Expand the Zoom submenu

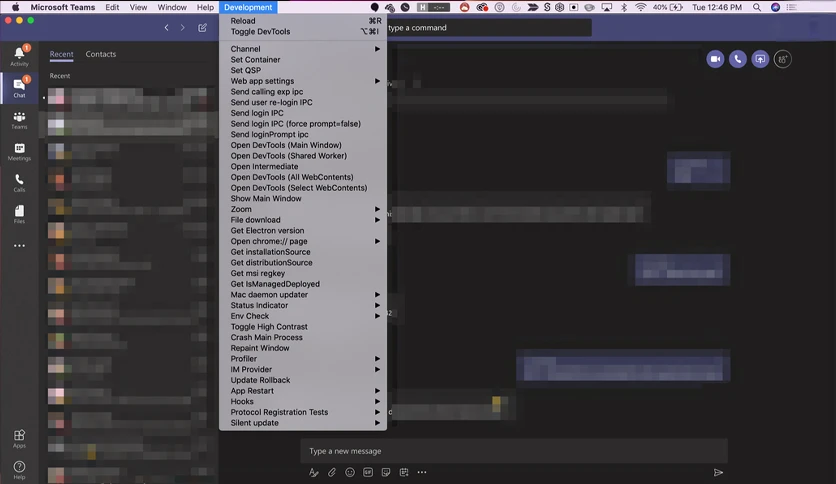pyautogui.click(x=302, y=209)
